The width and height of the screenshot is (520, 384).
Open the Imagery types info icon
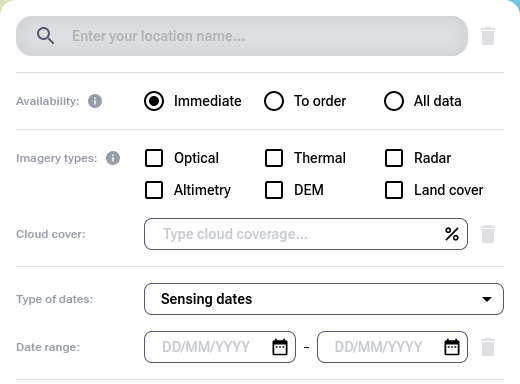tap(113, 158)
